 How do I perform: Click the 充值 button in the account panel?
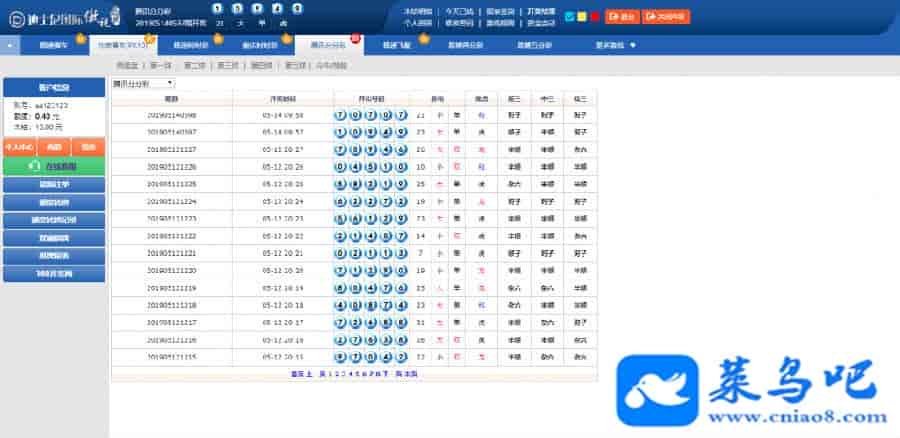coord(54,146)
